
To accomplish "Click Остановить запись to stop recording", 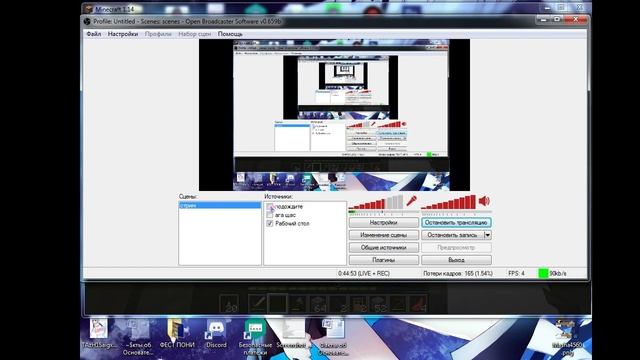I will [452, 235].
